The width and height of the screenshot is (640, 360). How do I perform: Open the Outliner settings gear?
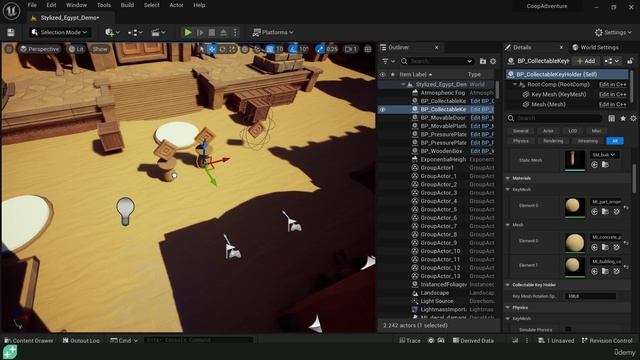point(493,61)
